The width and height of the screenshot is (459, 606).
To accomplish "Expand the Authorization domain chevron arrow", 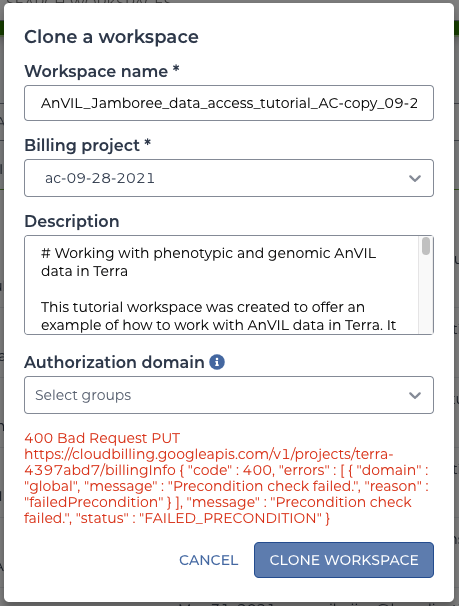I will [415, 395].
